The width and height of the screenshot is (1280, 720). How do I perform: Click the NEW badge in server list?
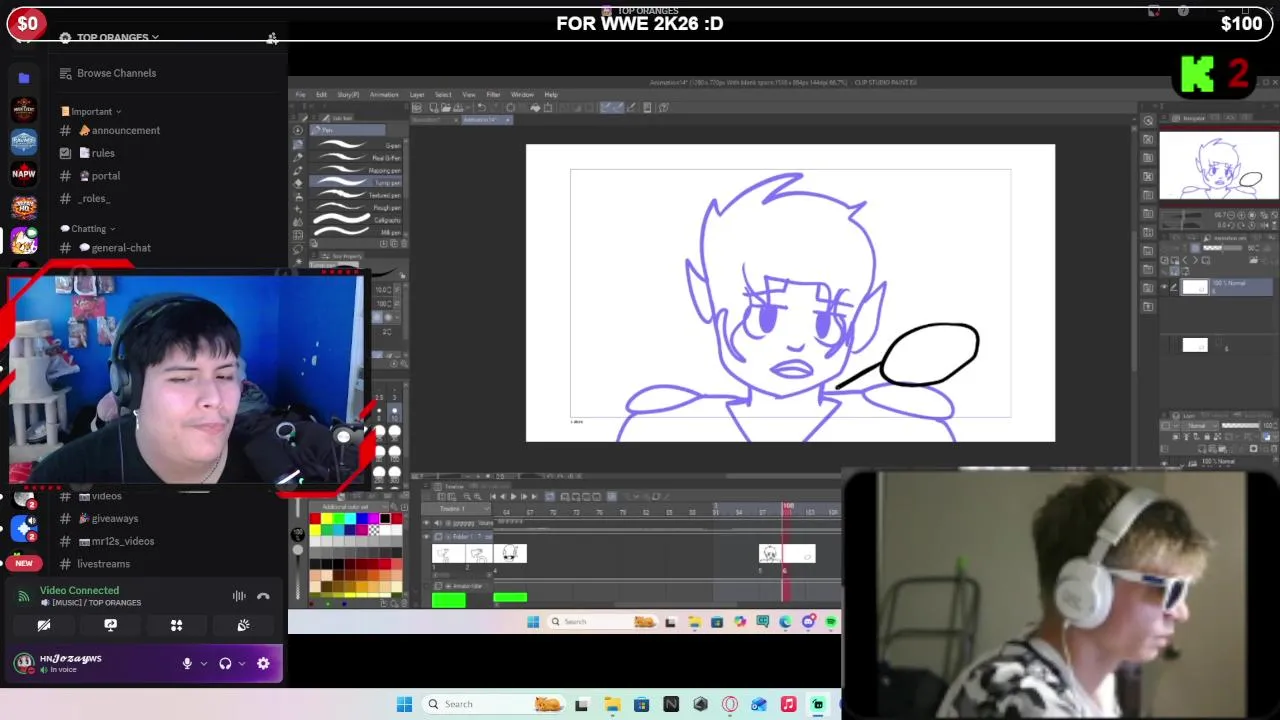click(24, 563)
